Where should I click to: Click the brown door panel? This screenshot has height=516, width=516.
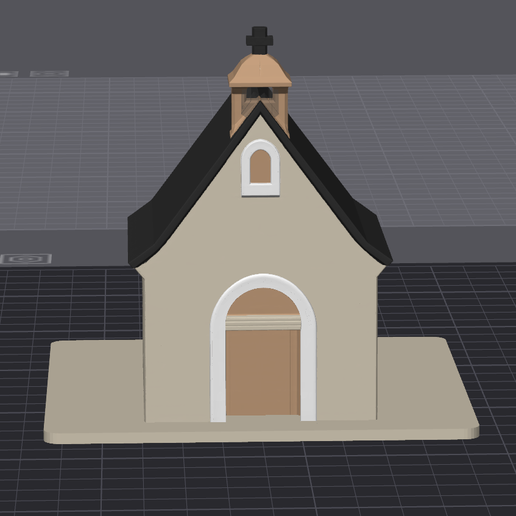263,373
